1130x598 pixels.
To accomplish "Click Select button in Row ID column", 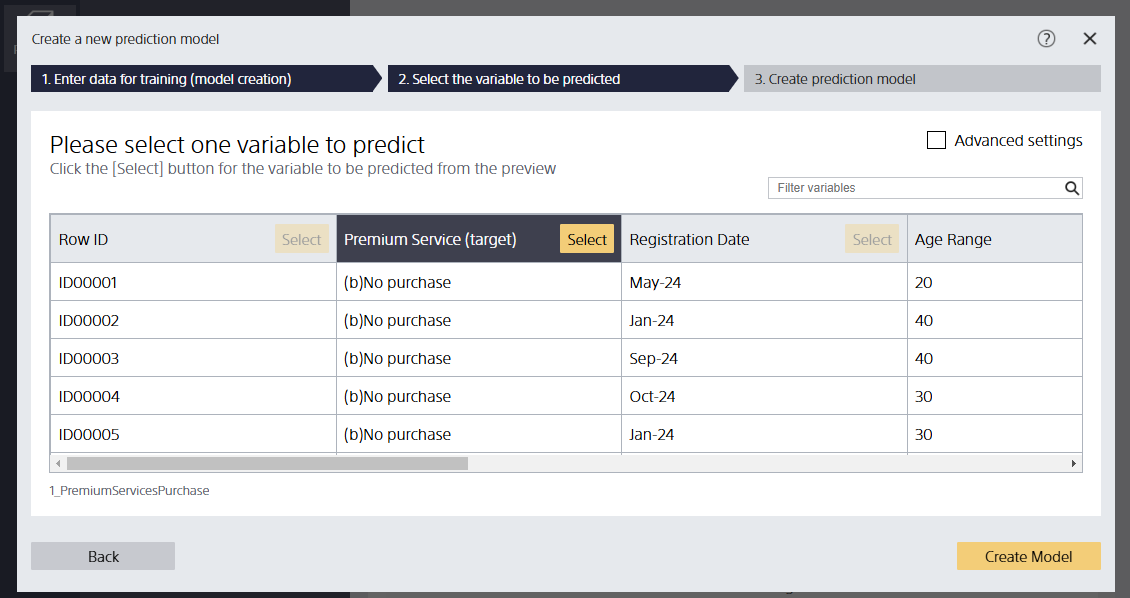I will click(x=301, y=240).
